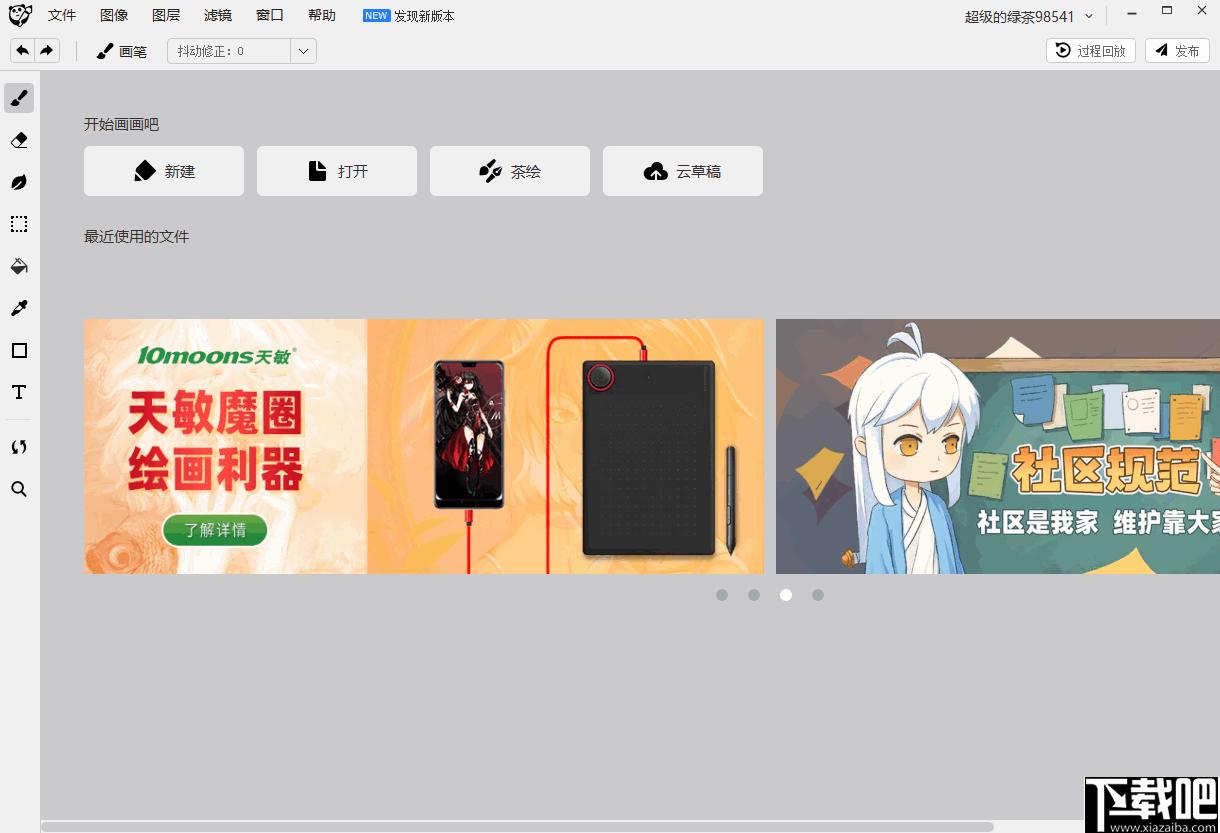This screenshot has height=833, width=1220.
Task: Select the rotate canvas tool
Action: tap(19, 447)
